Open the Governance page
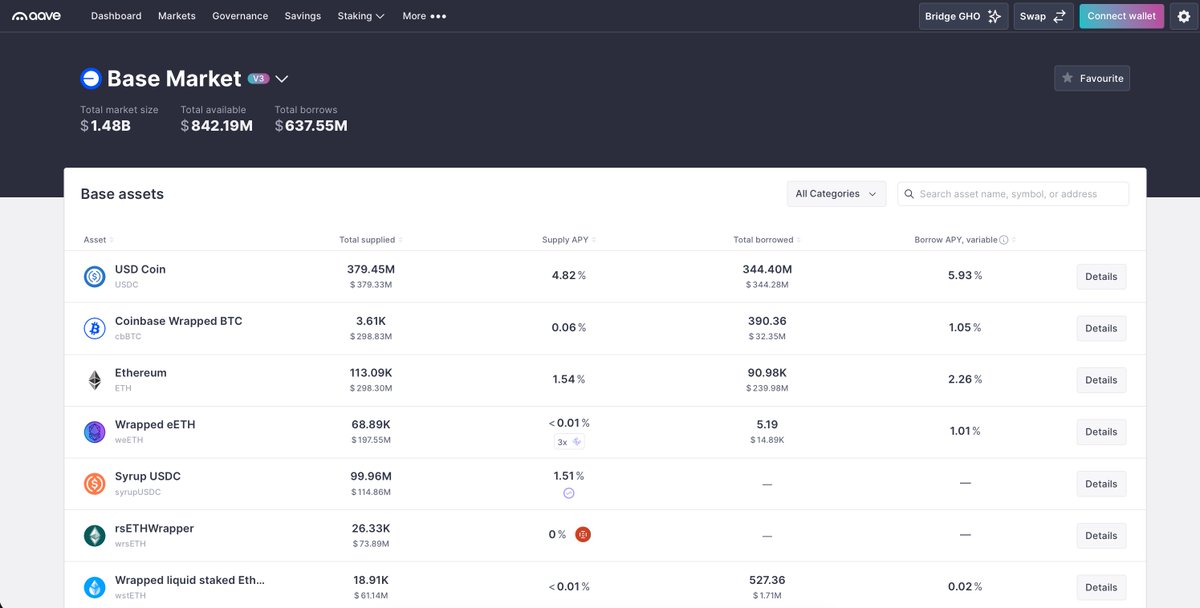The height and width of the screenshot is (608, 1200). (240, 16)
